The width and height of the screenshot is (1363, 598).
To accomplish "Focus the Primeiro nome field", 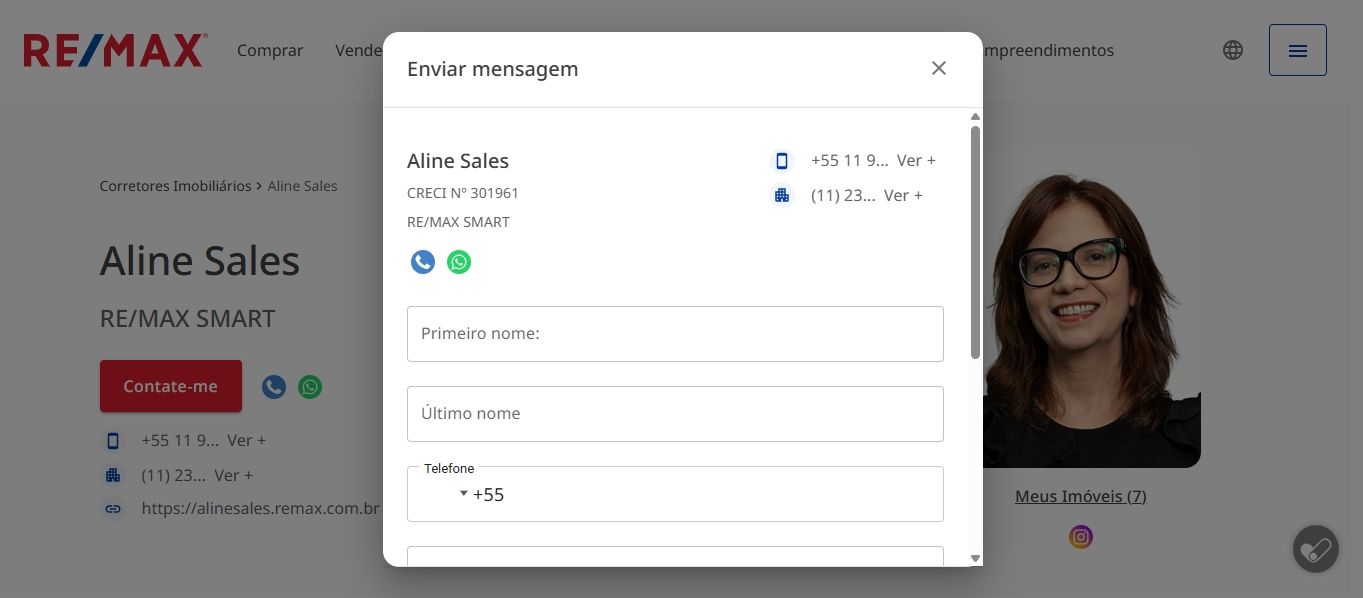I will pyautogui.click(x=675, y=334).
